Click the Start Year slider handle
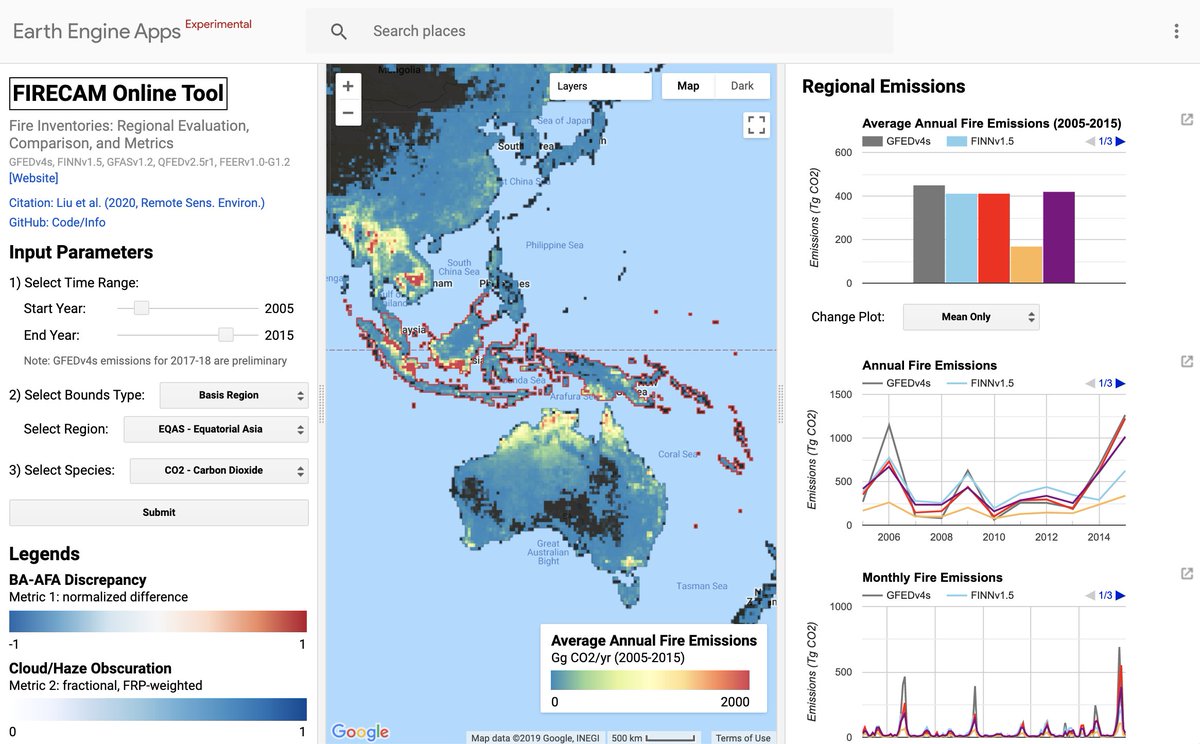This screenshot has height=744, width=1200. coord(142,308)
